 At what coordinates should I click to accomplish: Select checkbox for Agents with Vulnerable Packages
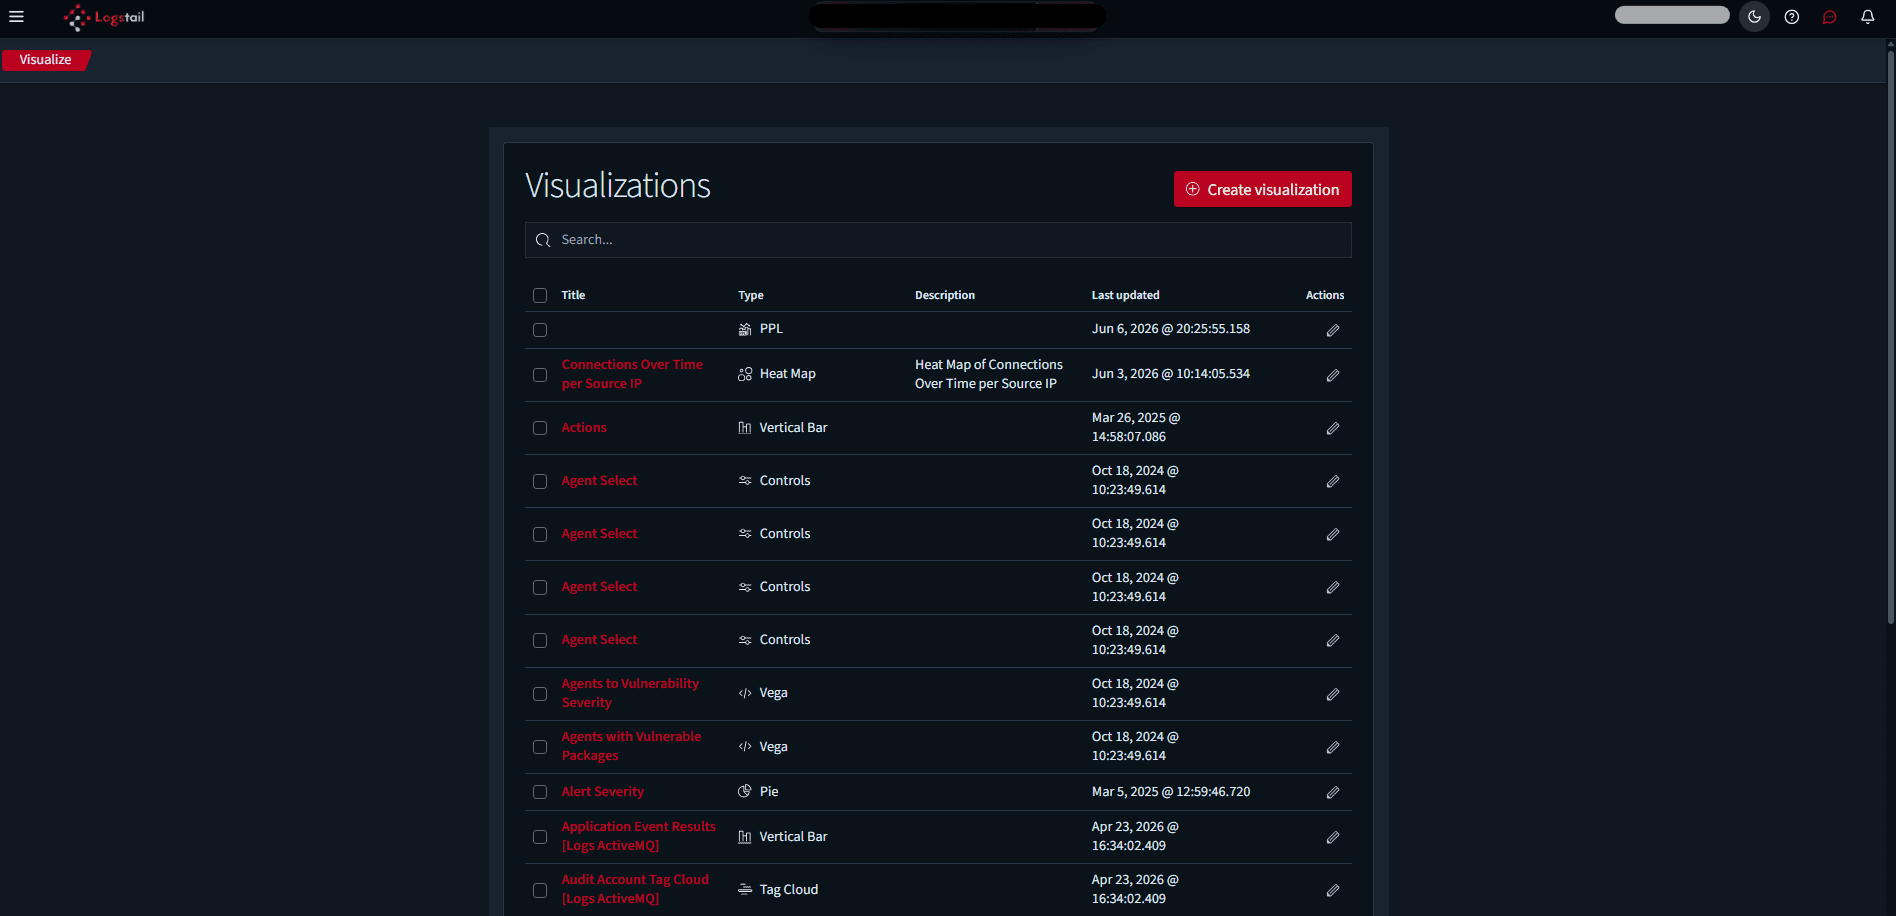click(x=540, y=747)
